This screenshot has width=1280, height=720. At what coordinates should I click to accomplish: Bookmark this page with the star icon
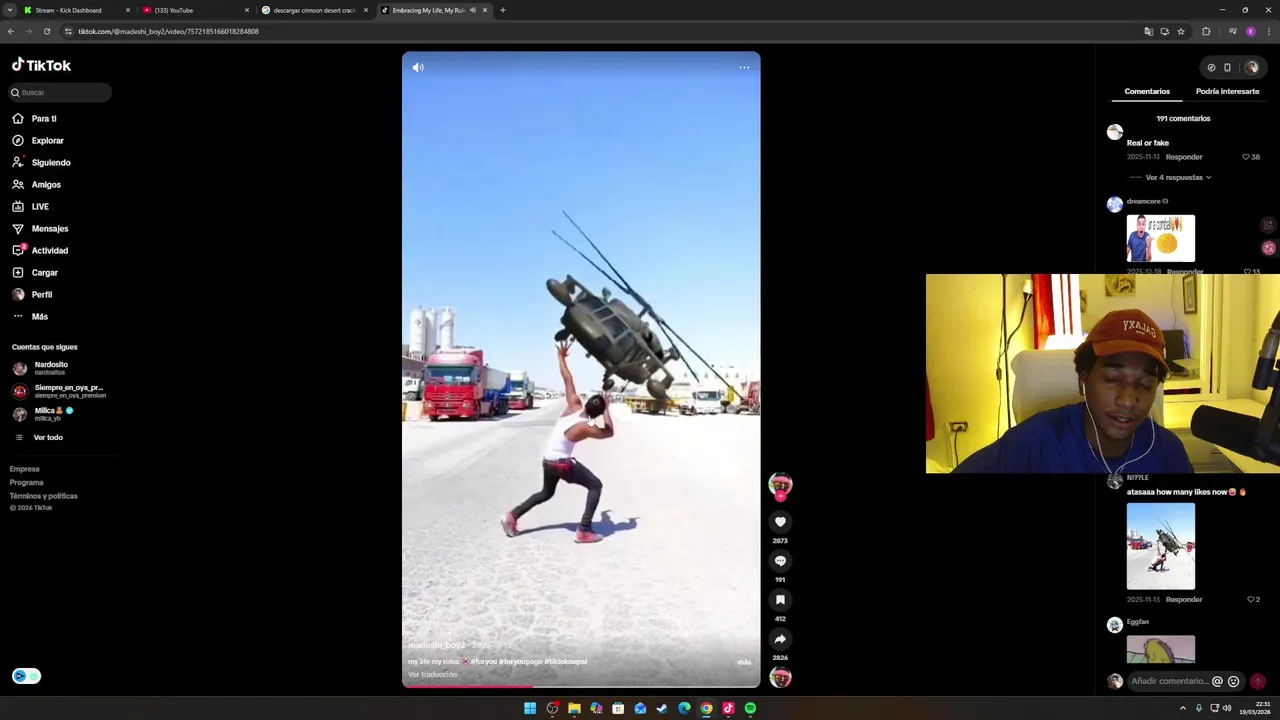pos(1181,31)
